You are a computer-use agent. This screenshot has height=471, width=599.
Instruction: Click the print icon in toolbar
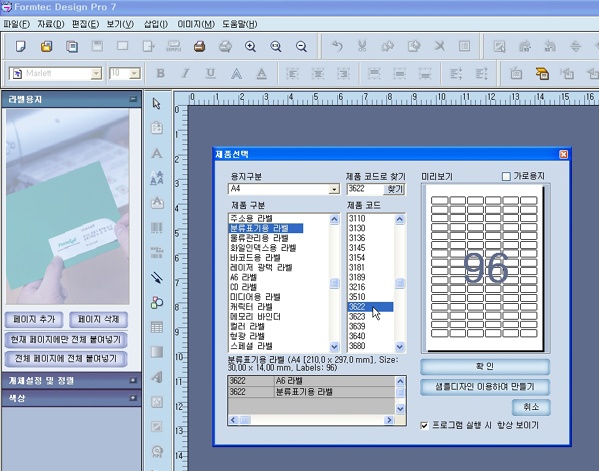pos(199,47)
